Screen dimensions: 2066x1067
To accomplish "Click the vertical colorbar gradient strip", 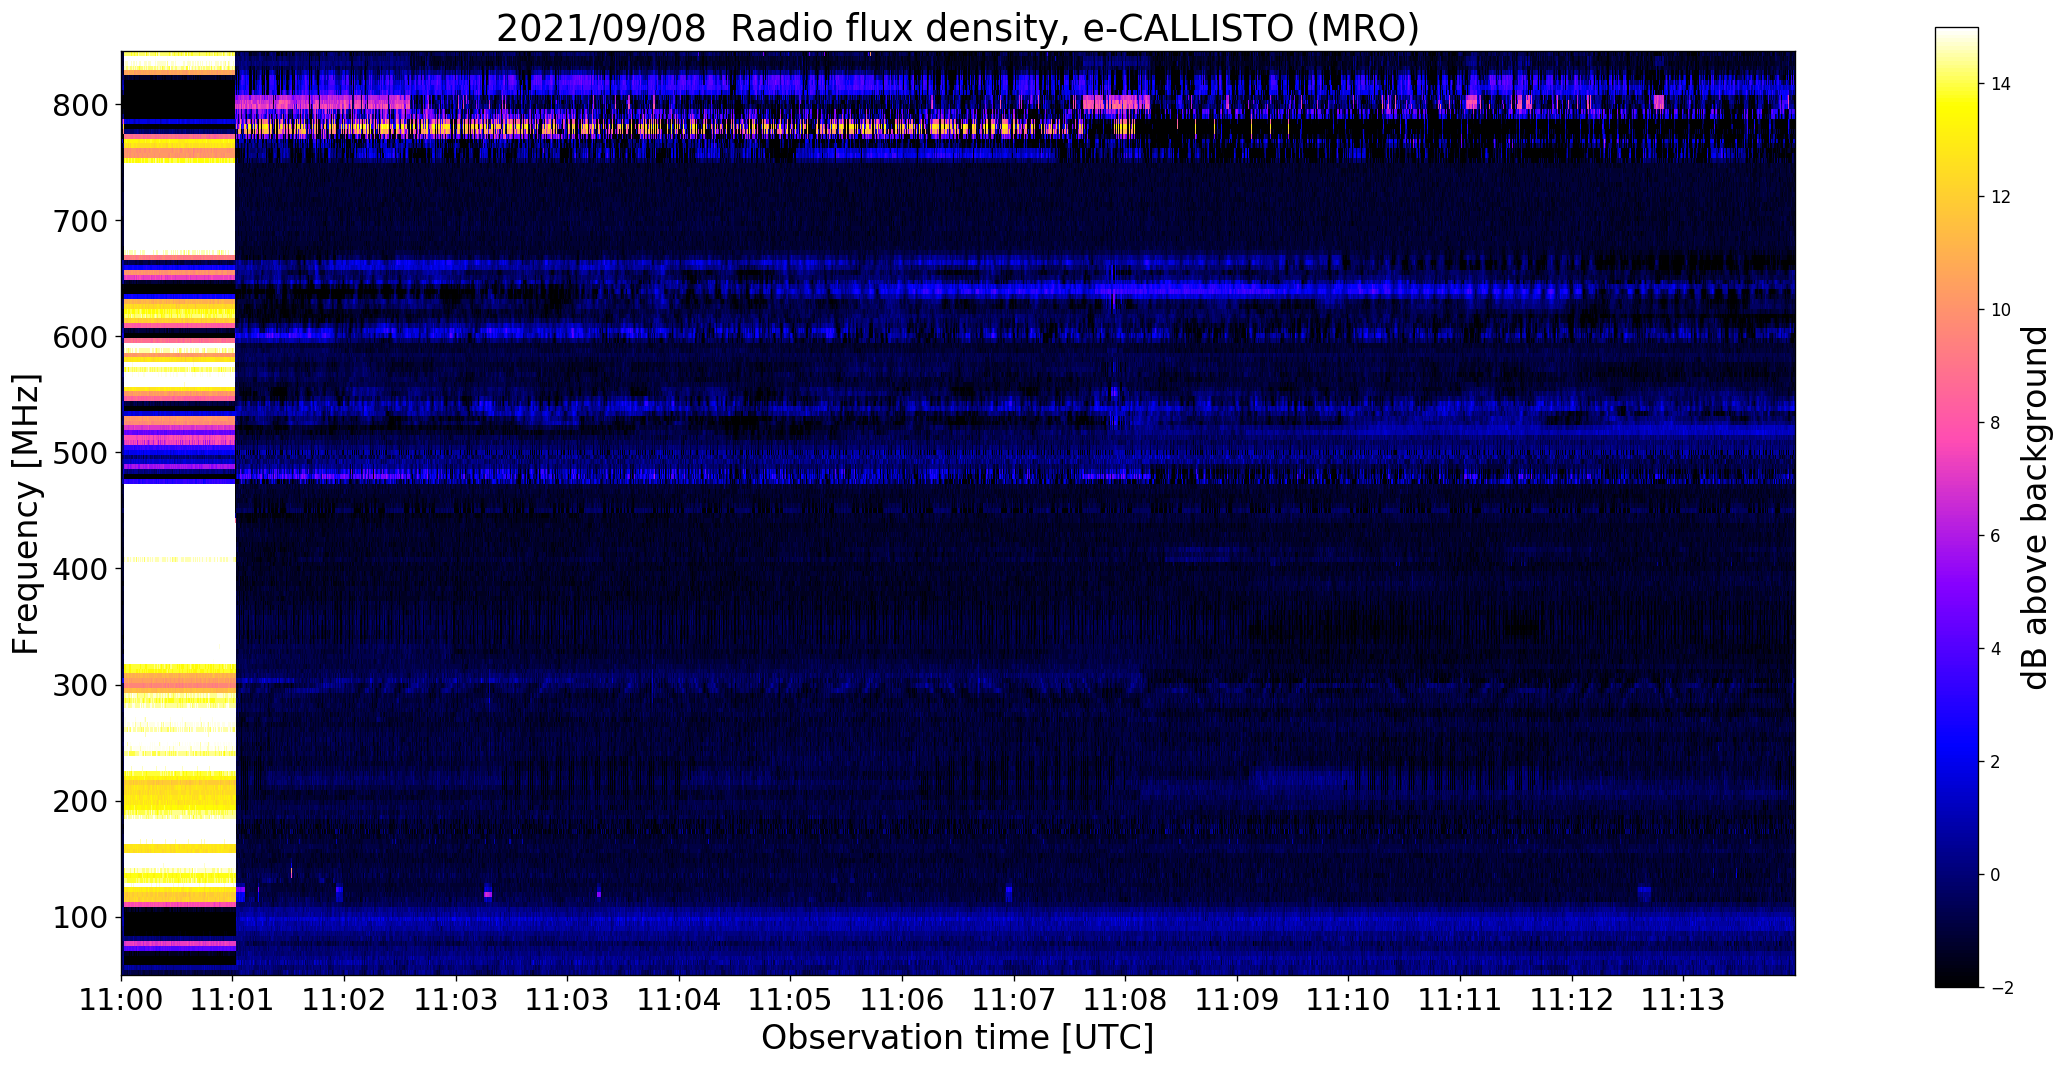I will tap(1956, 507).
